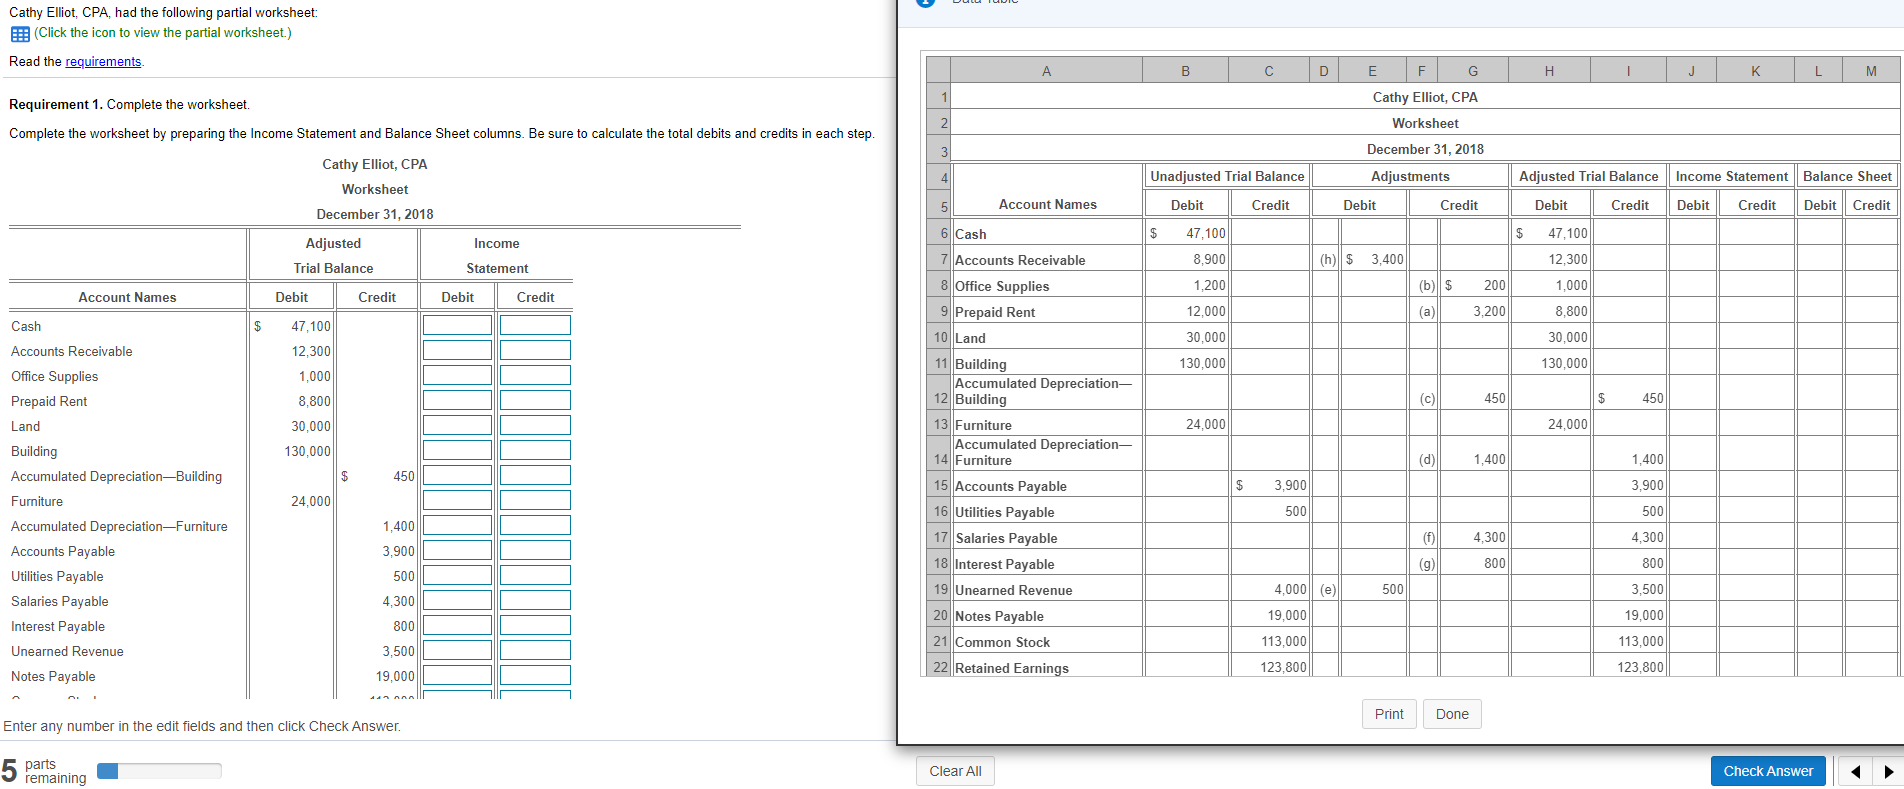Click Accounts Payable Income Statement credit field
This screenshot has height=789, width=1904.
535,550
